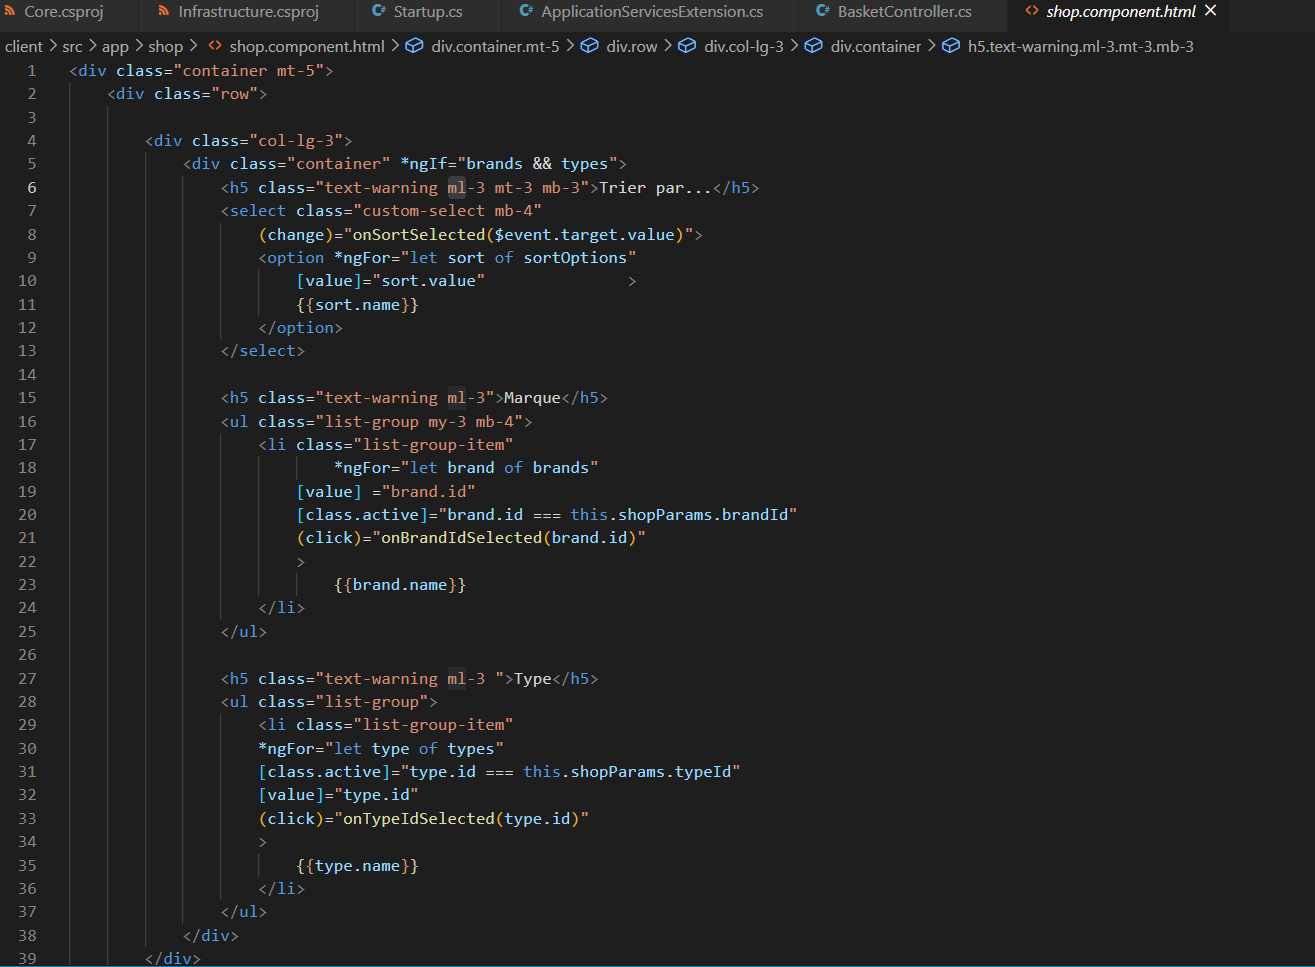Click the C# icon on BasketController.cs tab
Image resolution: width=1315 pixels, height=967 pixels.
pyautogui.click(x=823, y=12)
